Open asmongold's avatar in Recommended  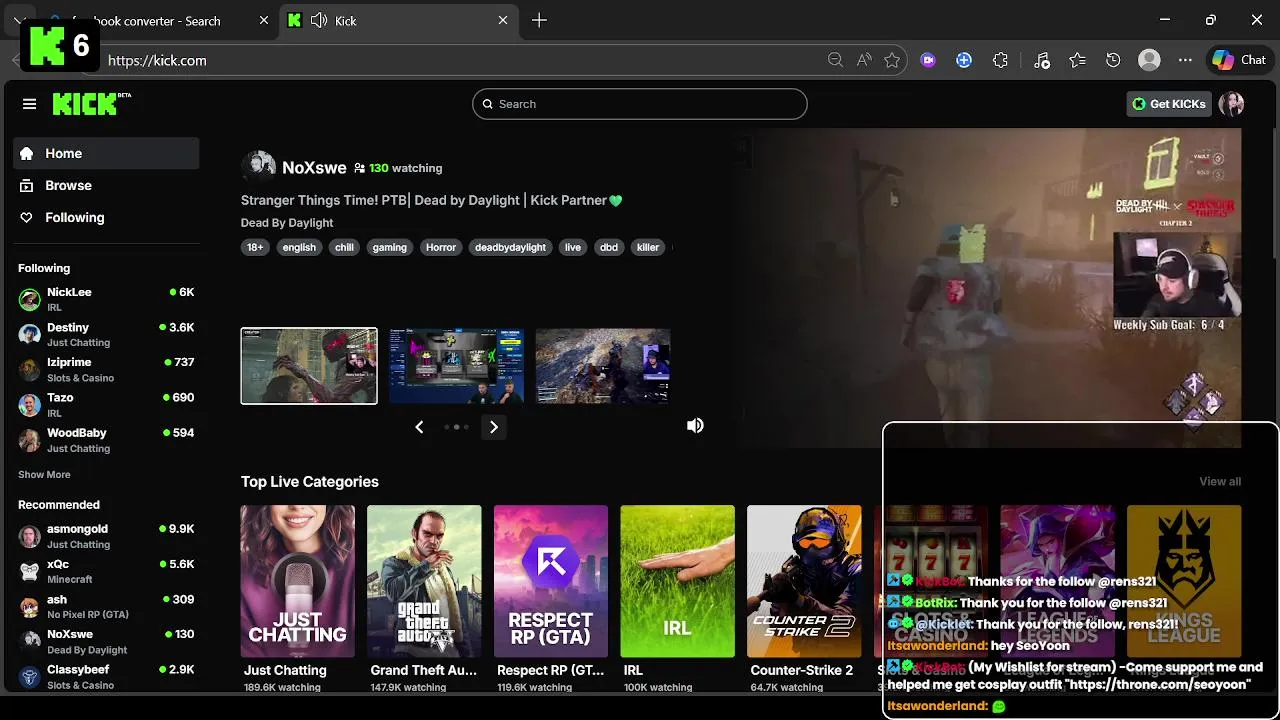[30, 536]
